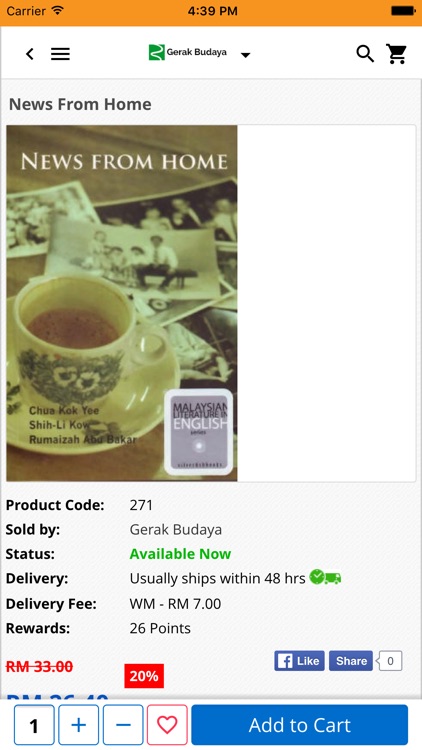Increase quantity with the plus button

78,725
